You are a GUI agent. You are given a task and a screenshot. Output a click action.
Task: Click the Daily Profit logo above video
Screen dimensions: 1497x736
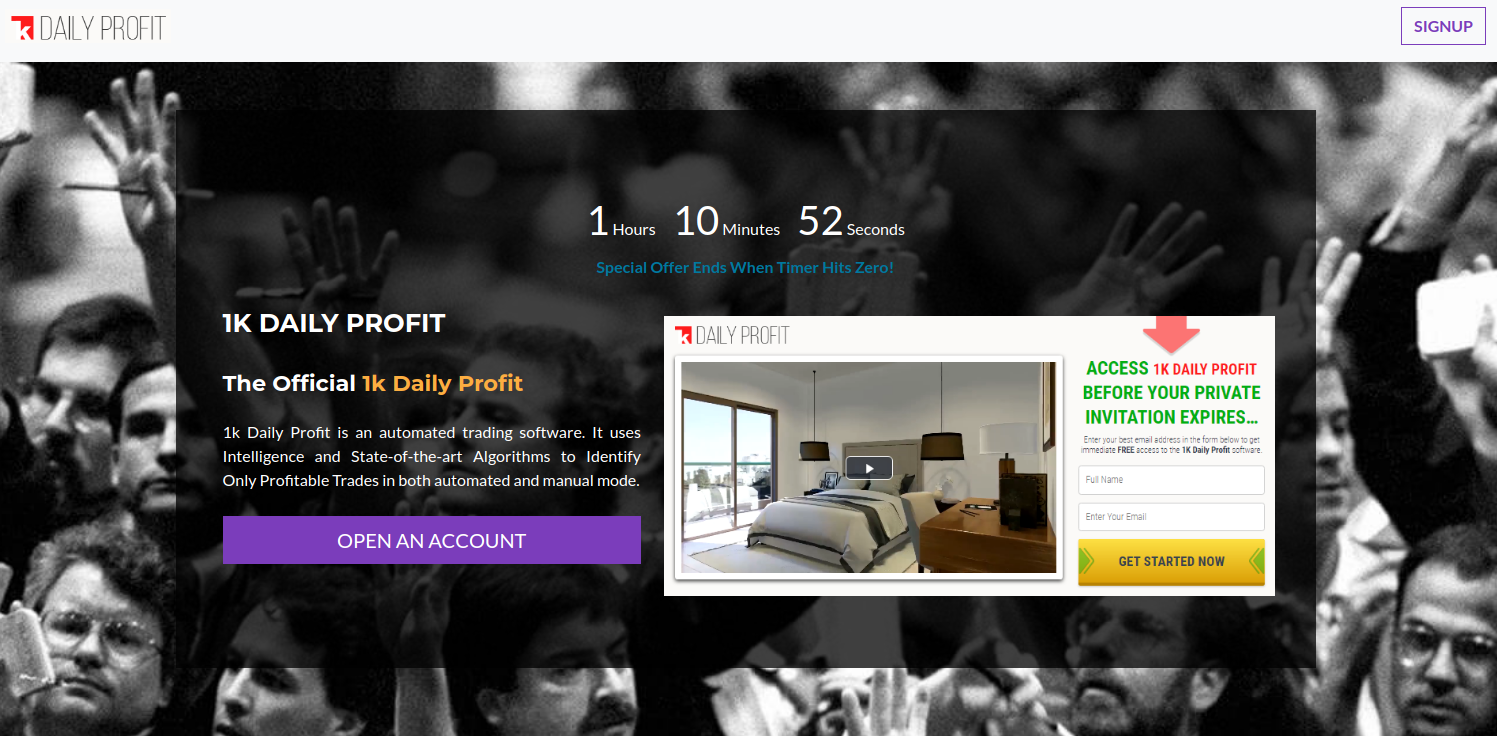point(732,335)
